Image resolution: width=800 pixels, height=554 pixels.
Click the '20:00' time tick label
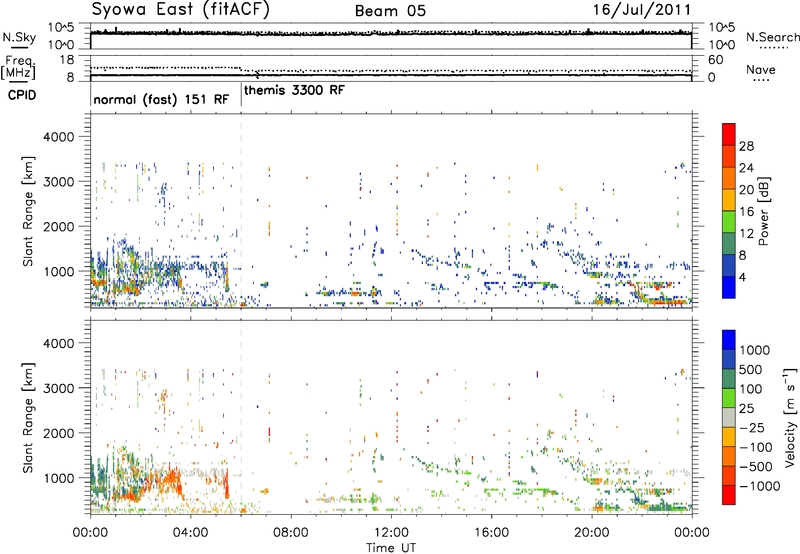[592, 533]
